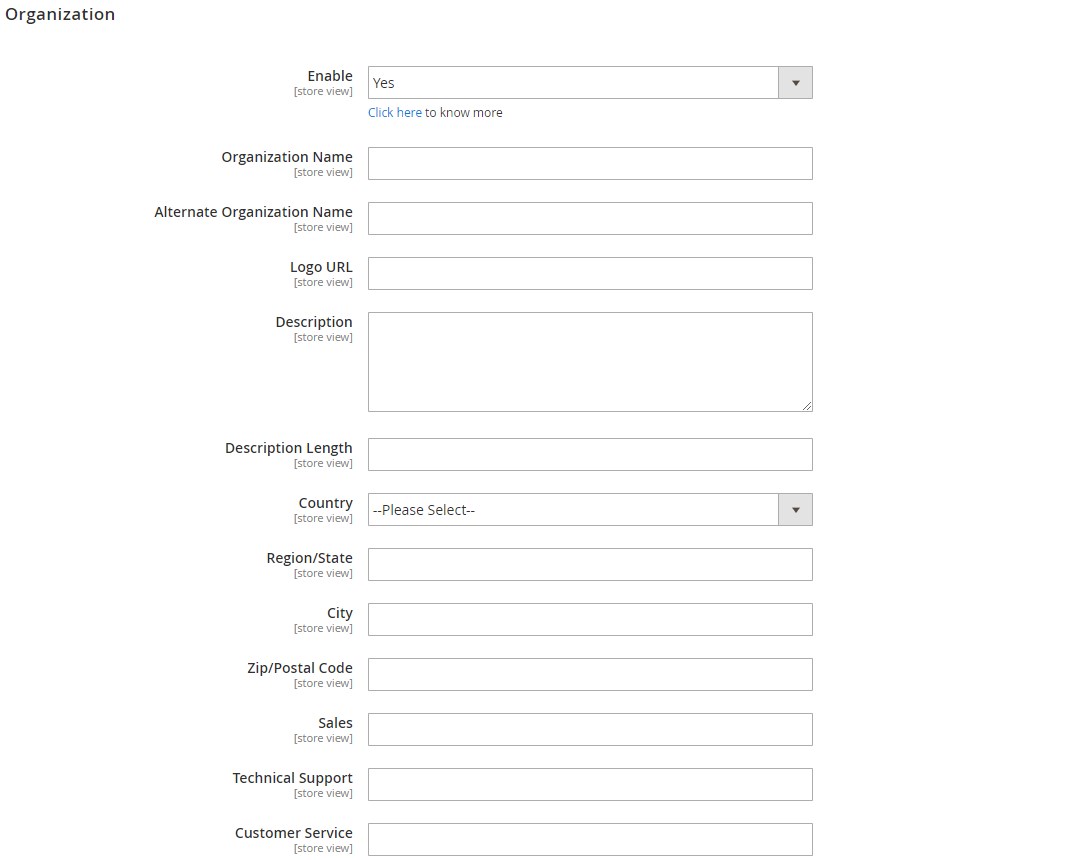Click into Alternate Organization Name field
This screenshot has height=860, width=1073.
[x=590, y=218]
